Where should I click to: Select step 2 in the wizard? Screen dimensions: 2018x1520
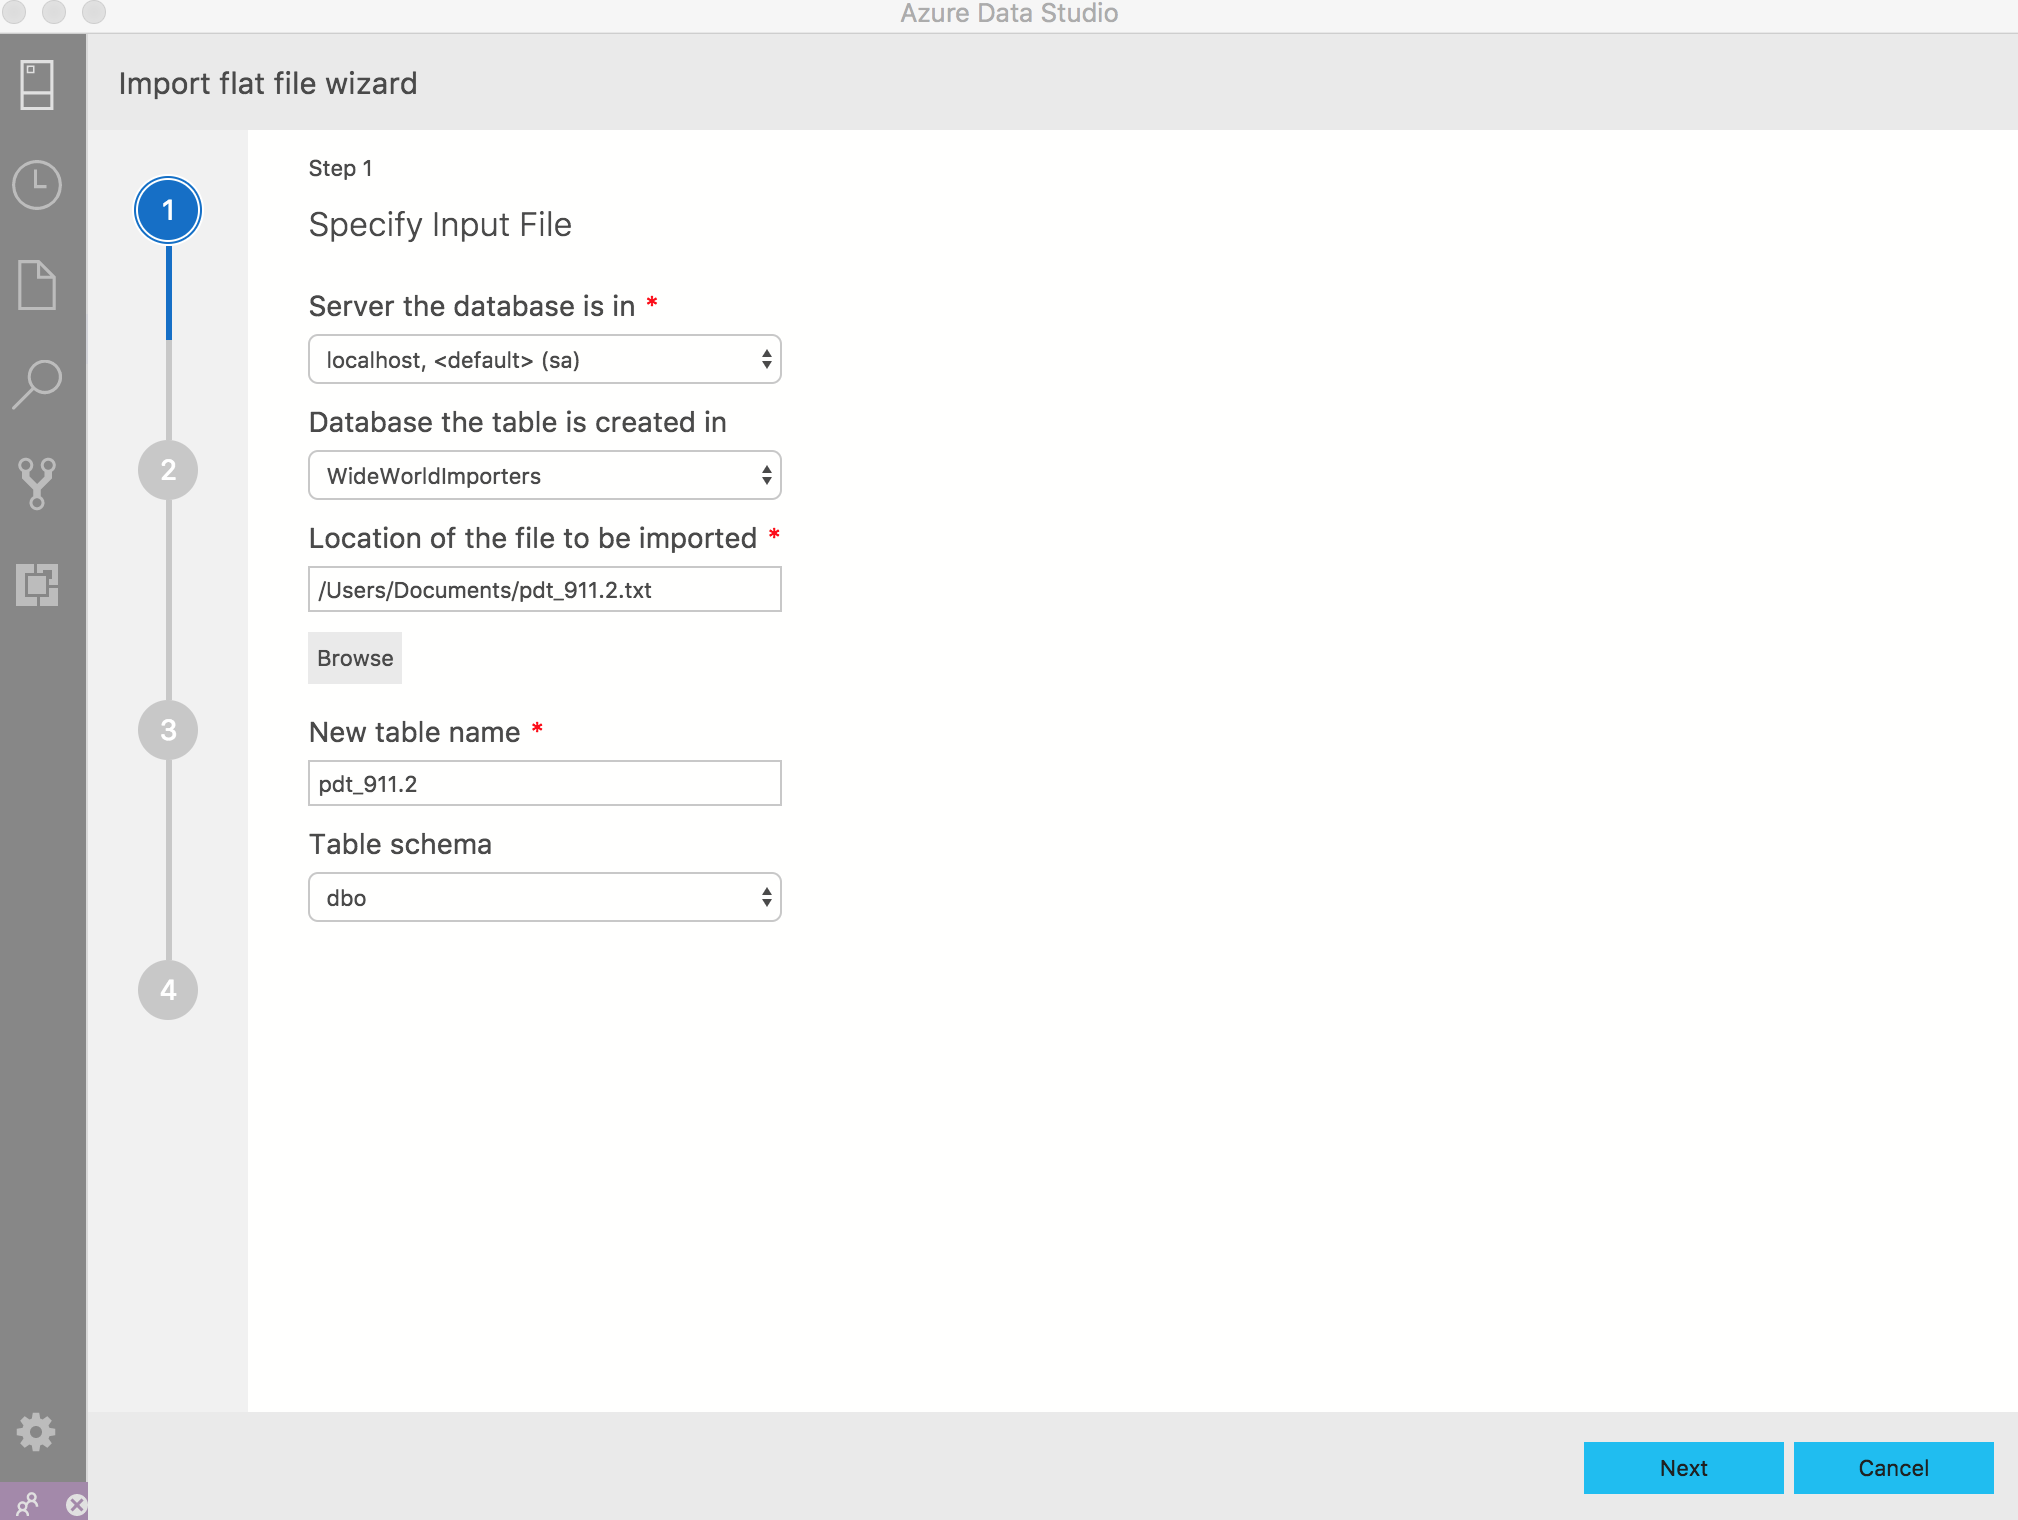click(169, 469)
